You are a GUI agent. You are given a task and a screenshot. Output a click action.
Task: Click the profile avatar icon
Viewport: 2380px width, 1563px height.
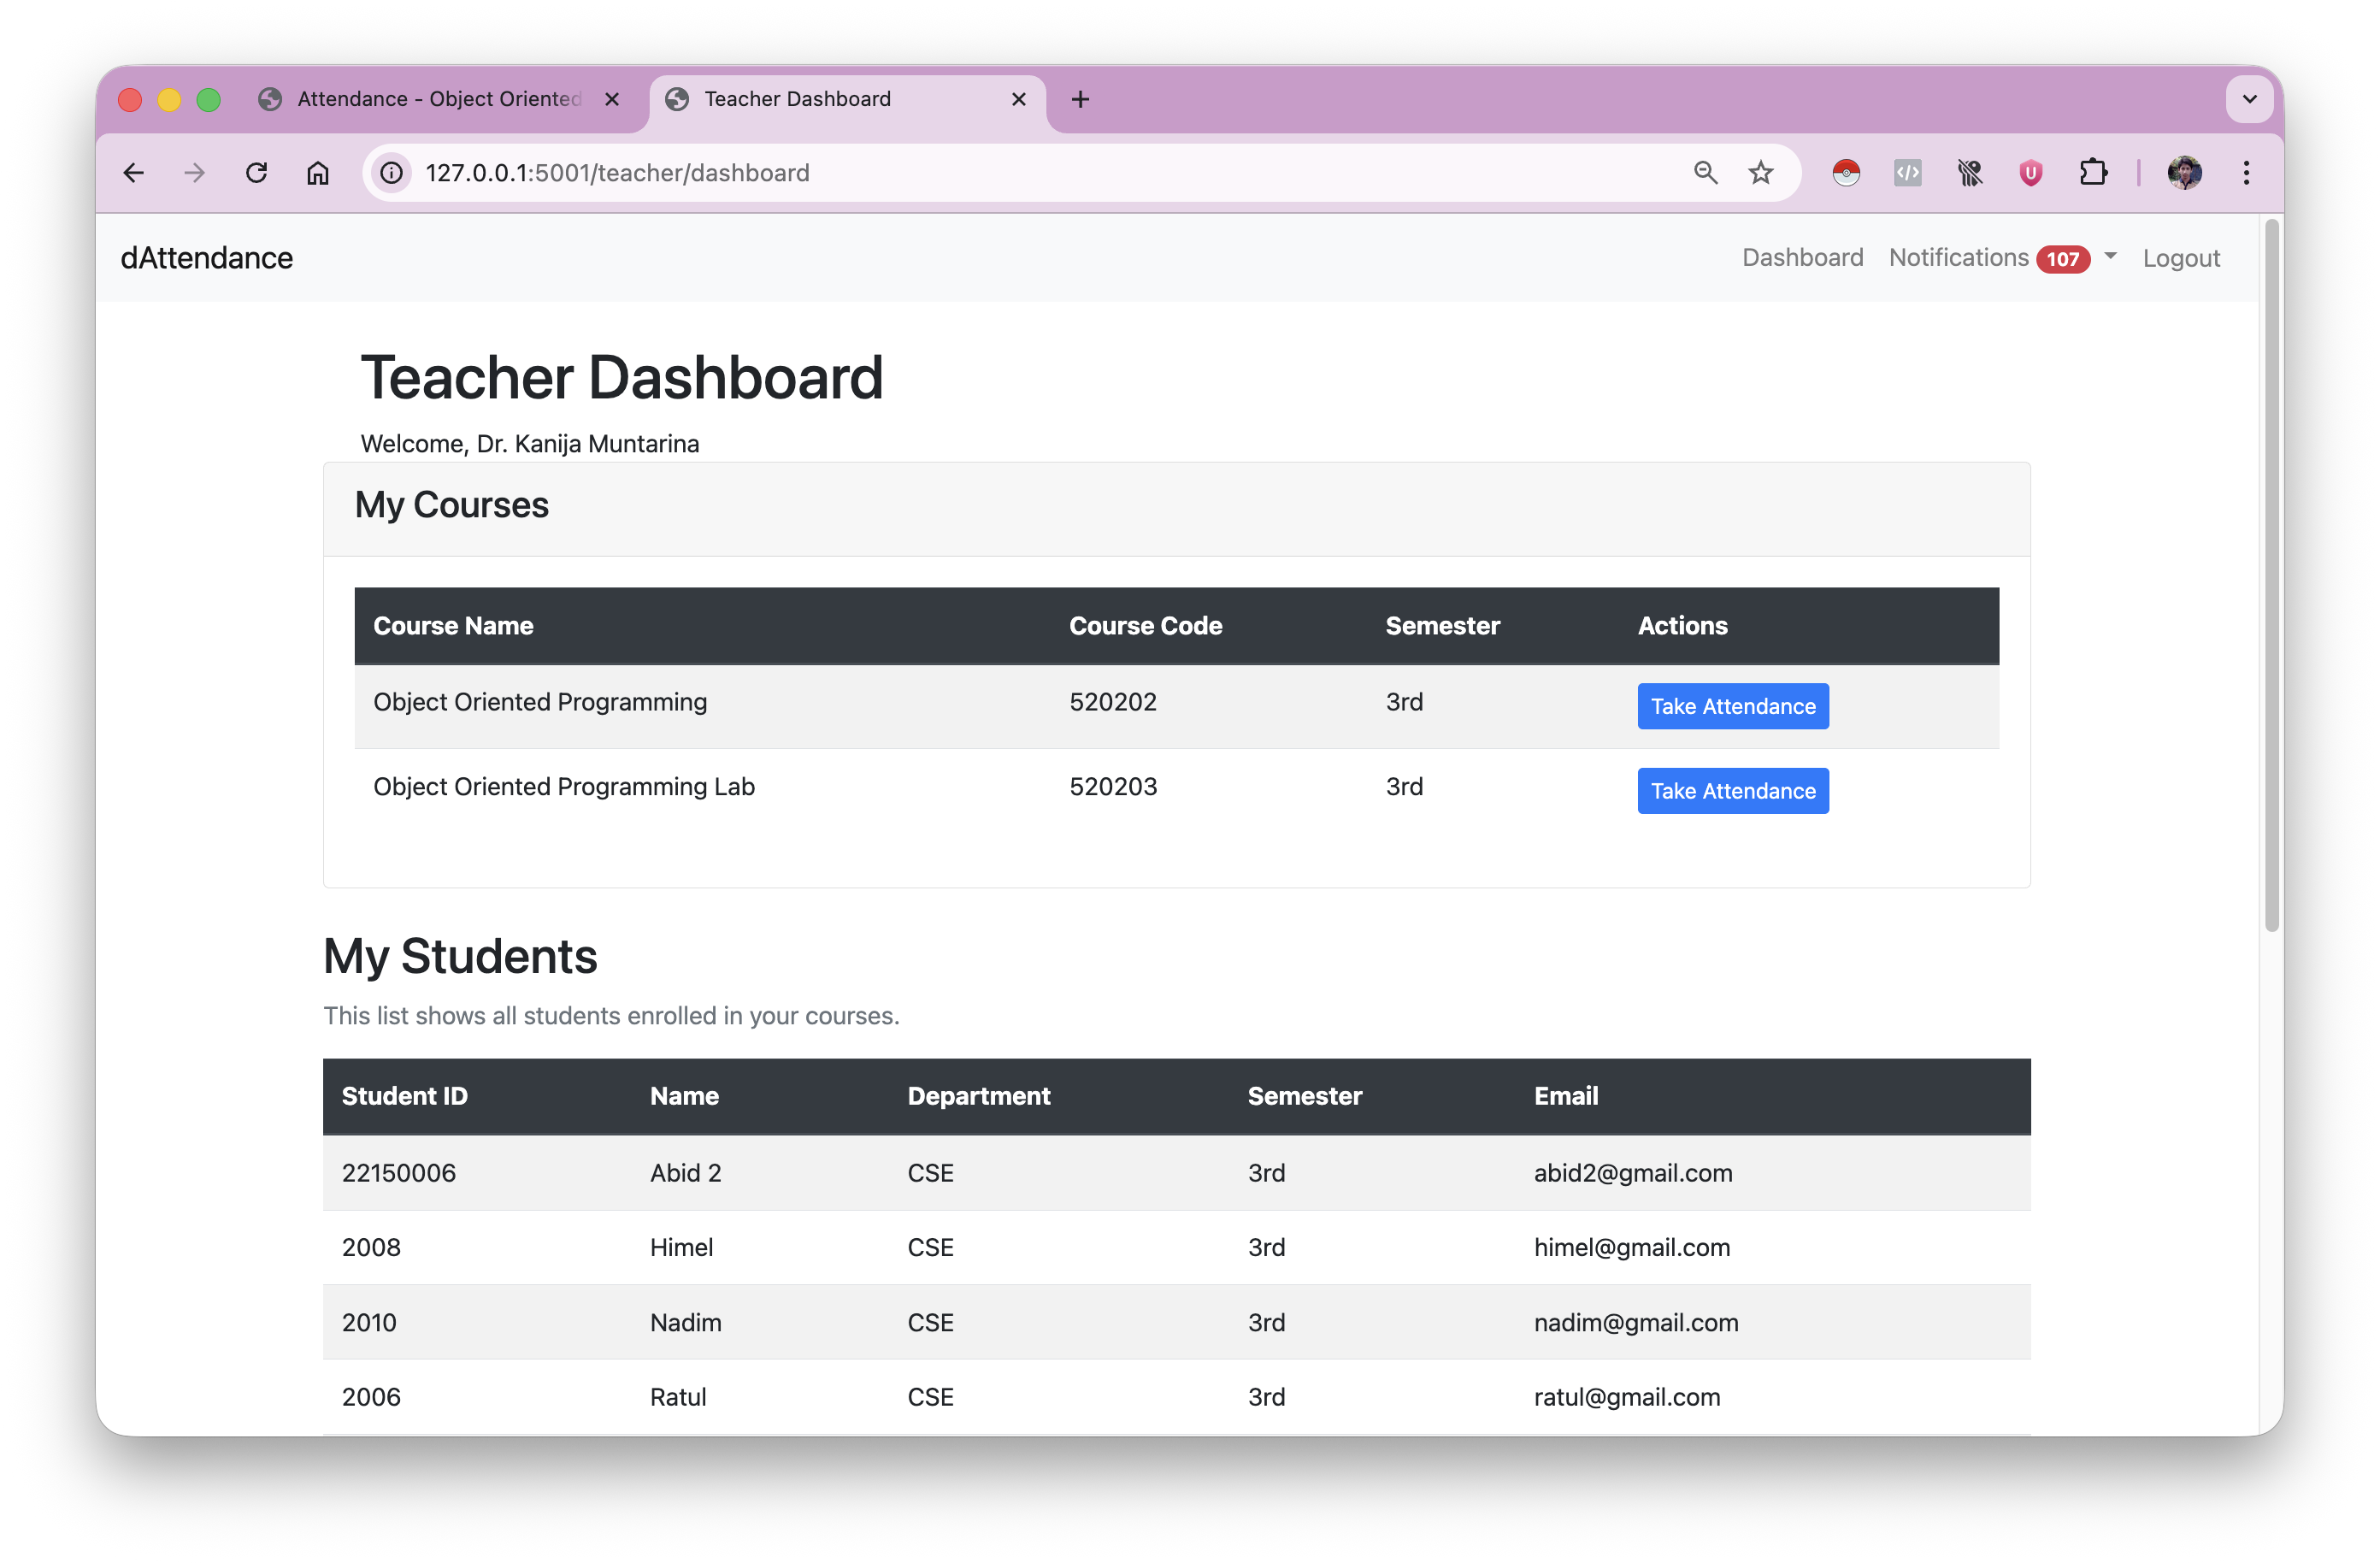pos(2184,173)
